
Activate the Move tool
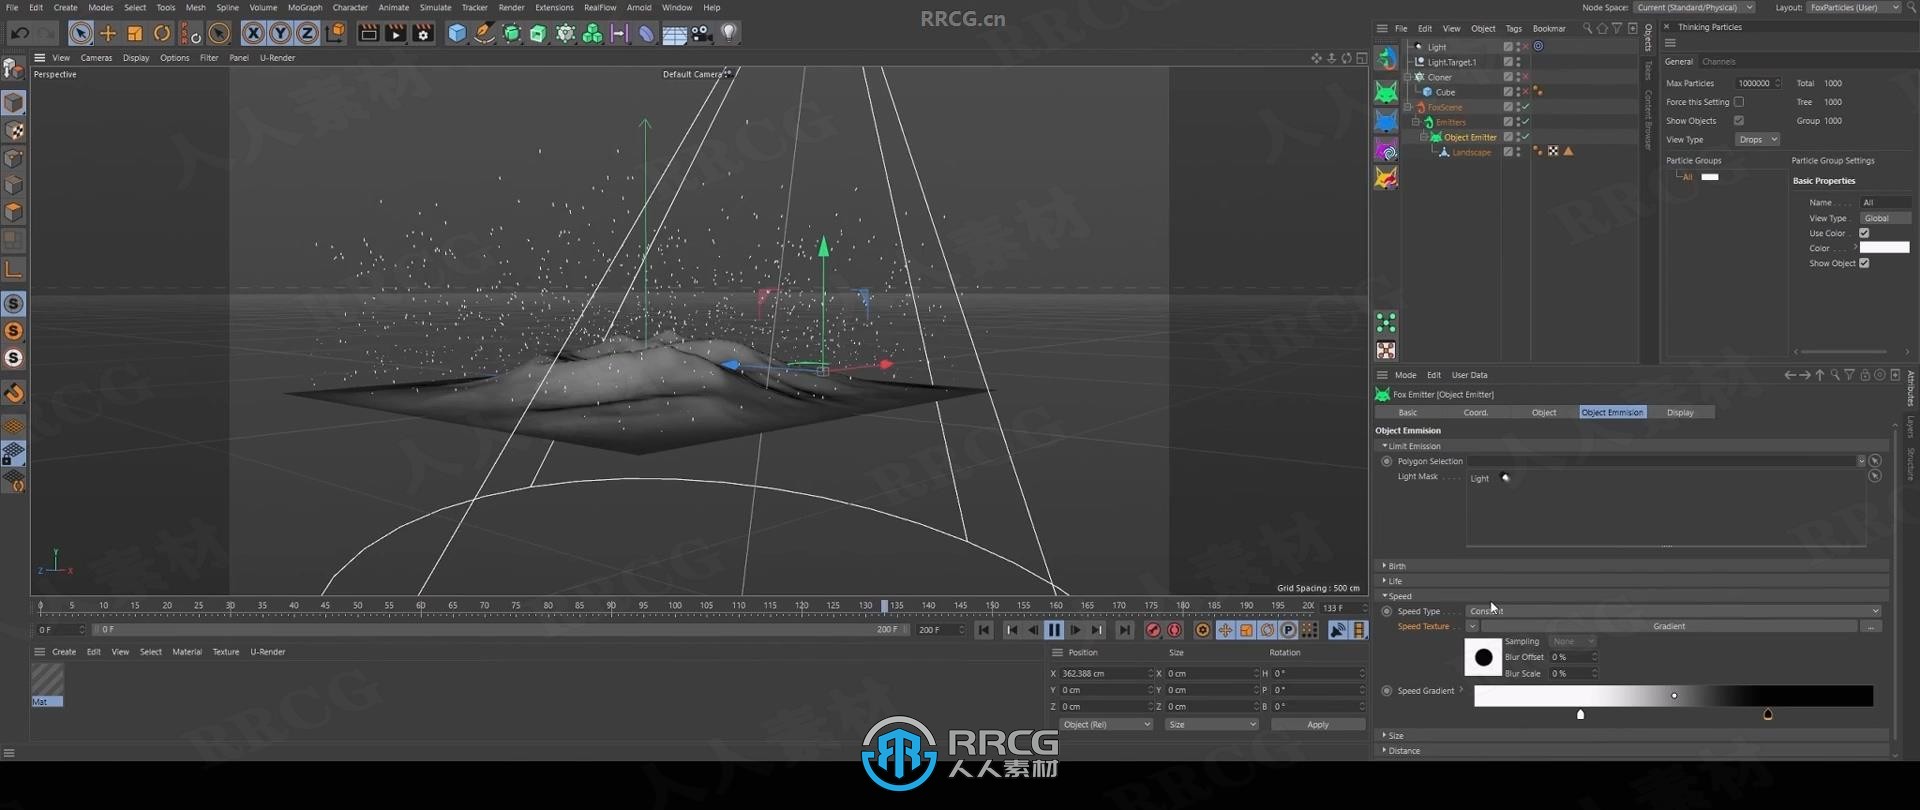point(108,33)
